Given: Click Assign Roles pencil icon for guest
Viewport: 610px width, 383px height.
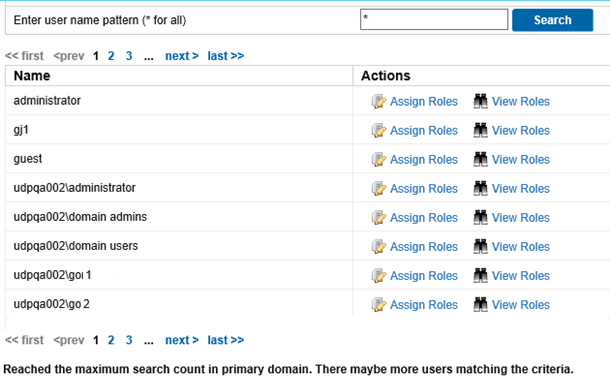Looking at the screenshot, I should [379, 159].
